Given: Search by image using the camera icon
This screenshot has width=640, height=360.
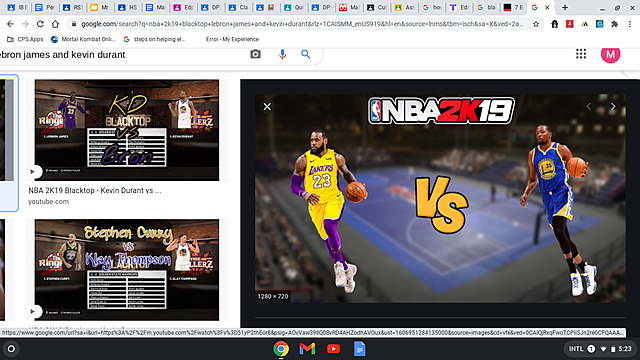Looking at the screenshot, I should click(256, 54).
